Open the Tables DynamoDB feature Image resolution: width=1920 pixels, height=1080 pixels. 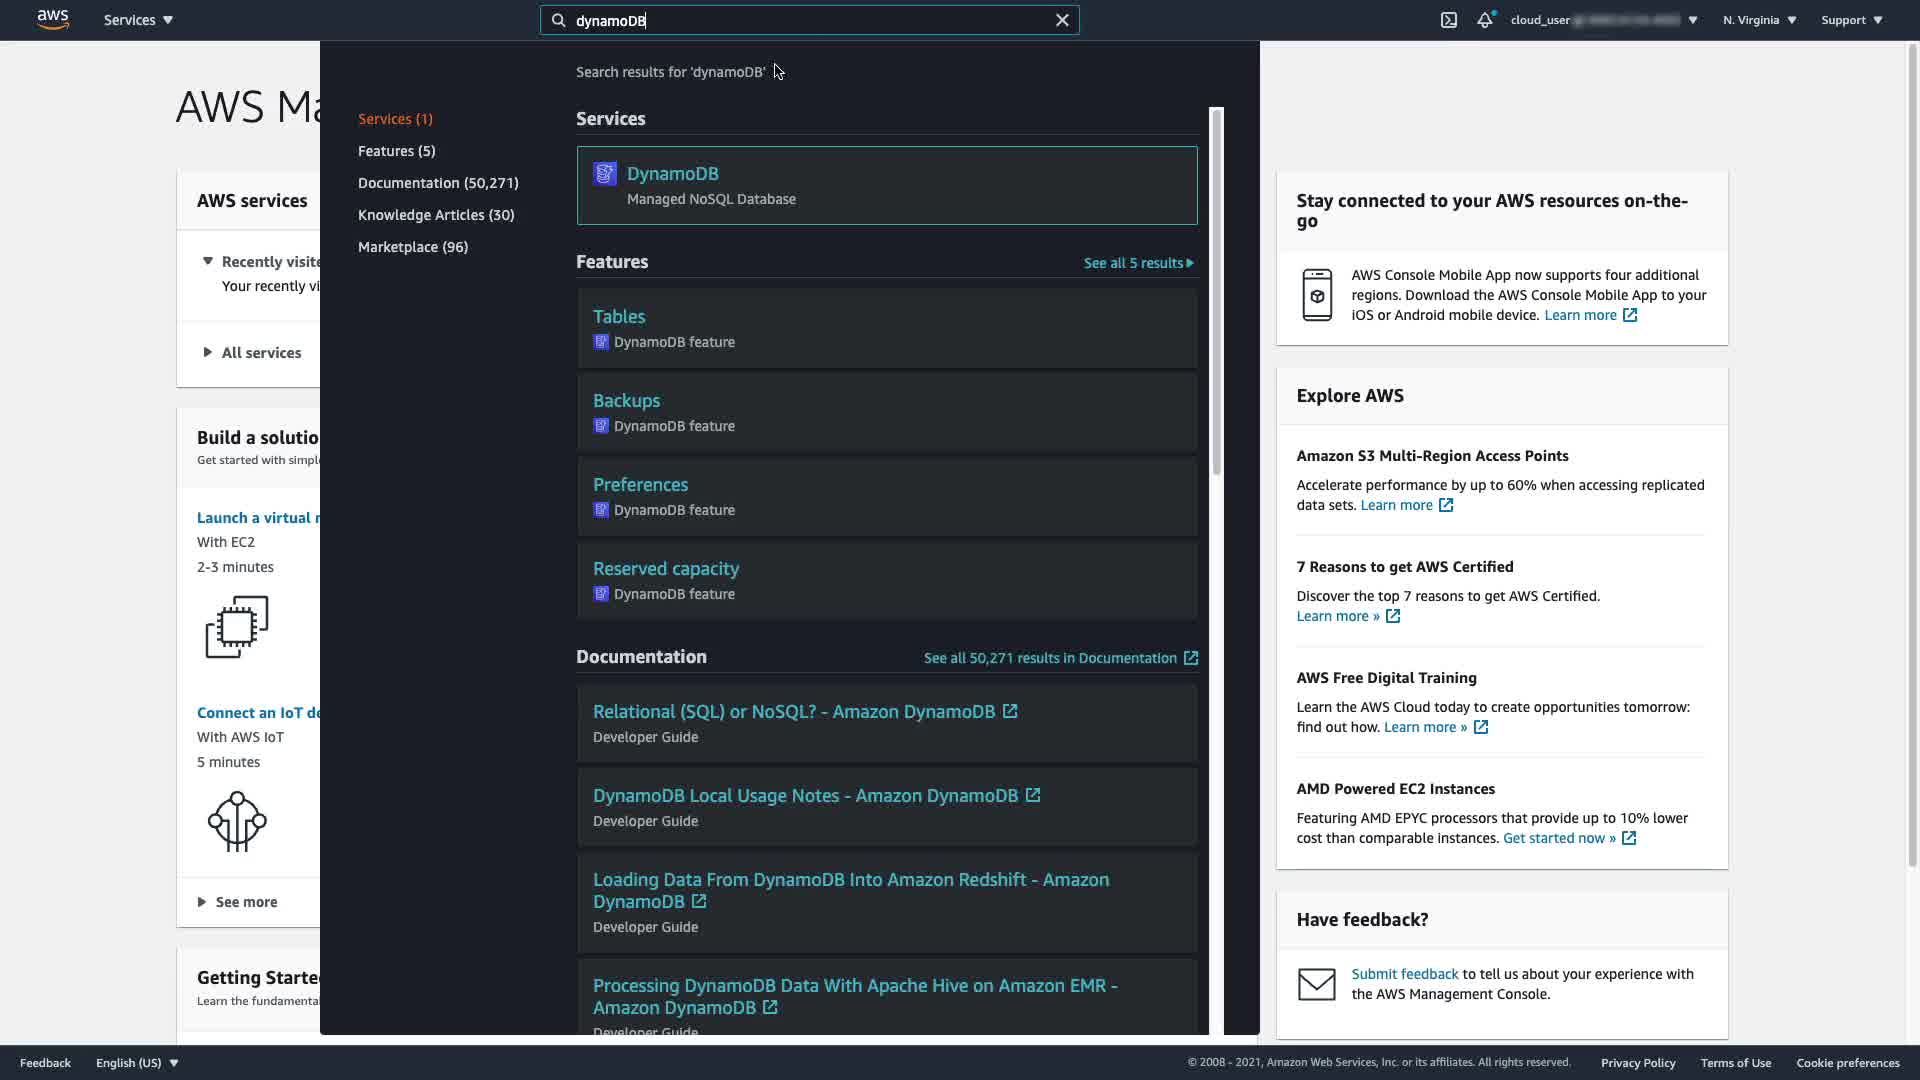[619, 317]
